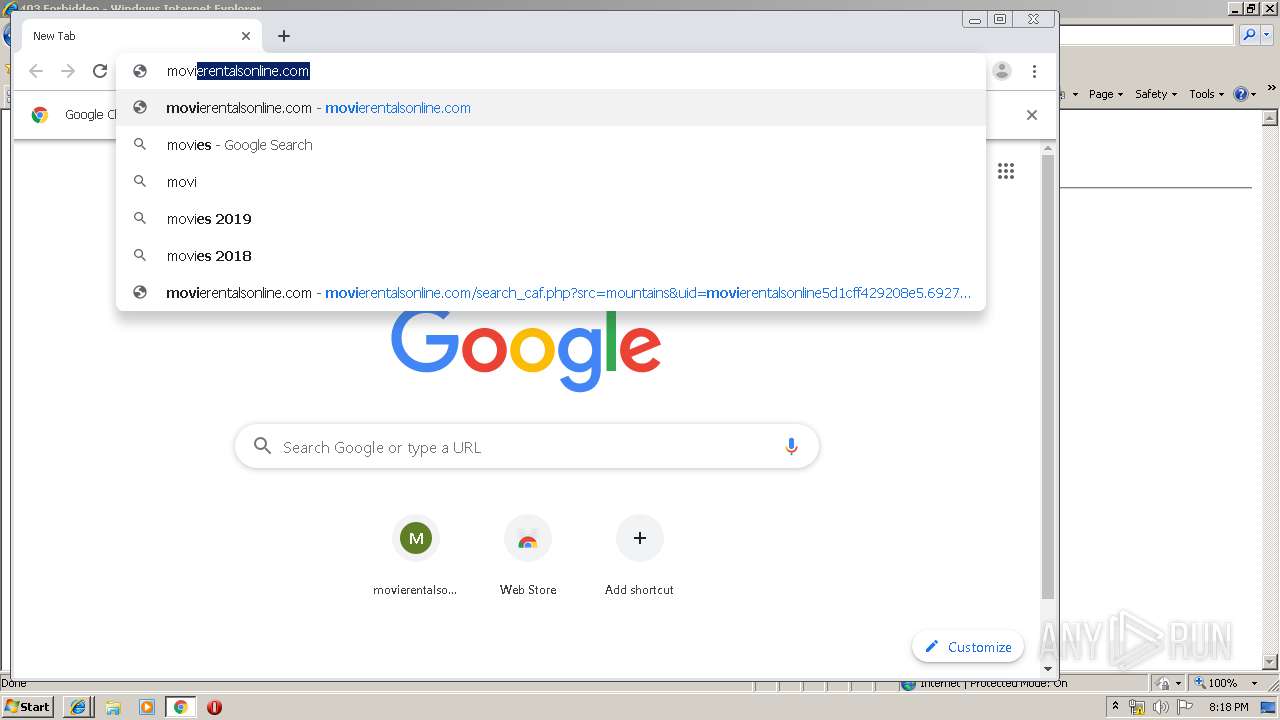Click the Customize button
The height and width of the screenshot is (720, 1280).
click(968, 647)
